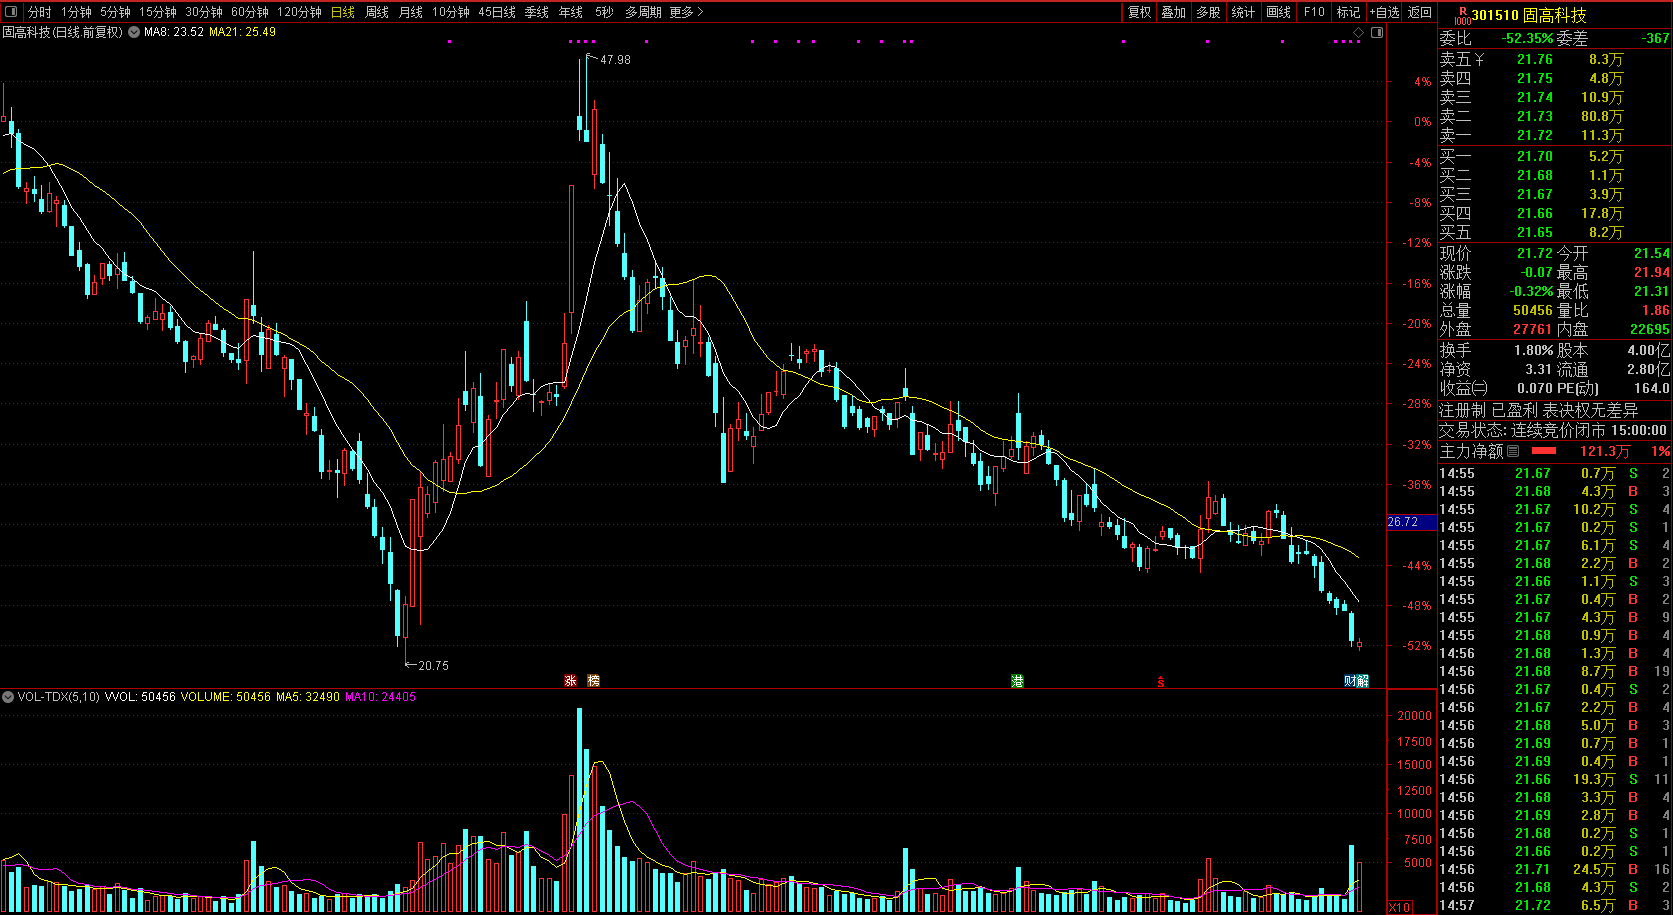The image size is (1673, 915).
Task: Click the red S marker on the timeline
Action: [x=1161, y=682]
